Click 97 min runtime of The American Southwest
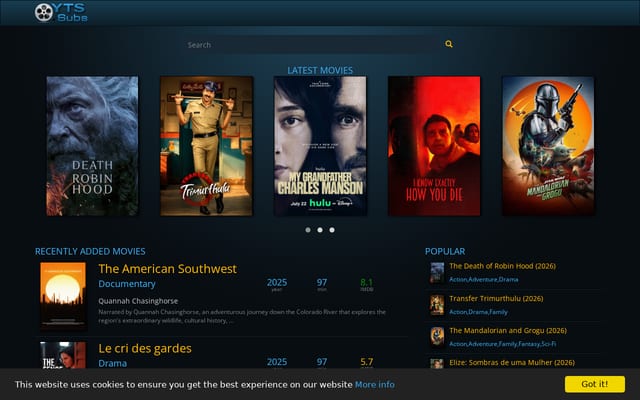This screenshot has width=640, height=400. pos(322,282)
